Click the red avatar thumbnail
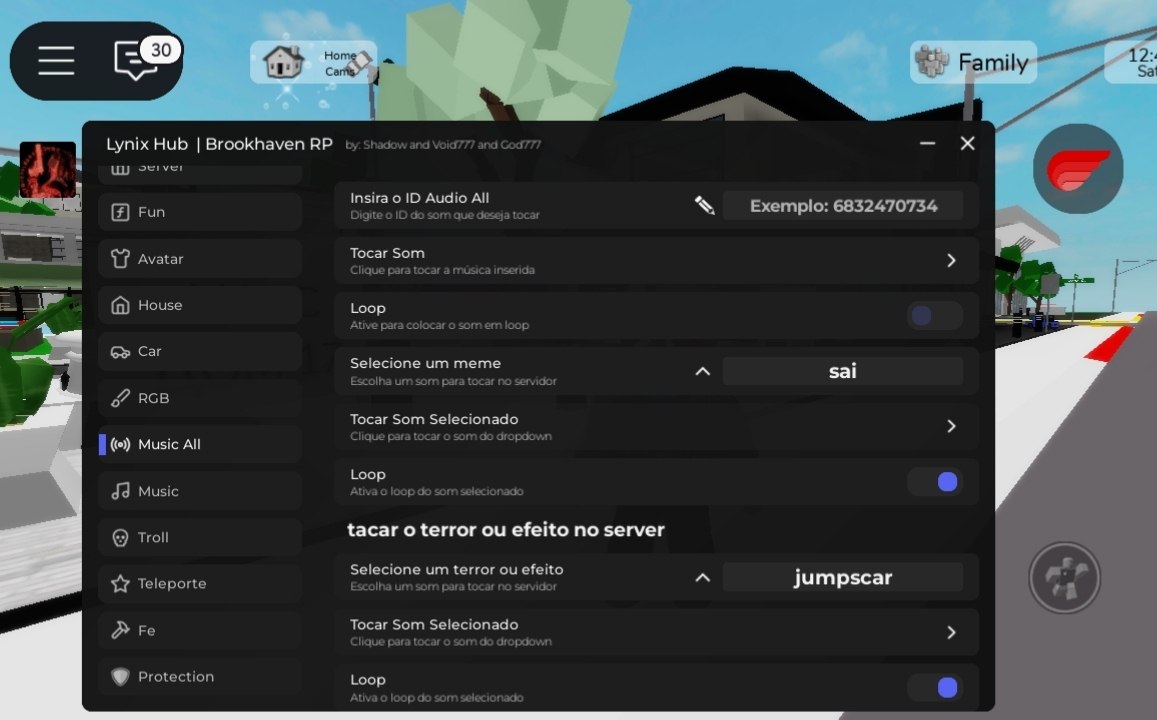The height and width of the screenshot is (720, 1157). pyautogui.click(x=47, y=169)
